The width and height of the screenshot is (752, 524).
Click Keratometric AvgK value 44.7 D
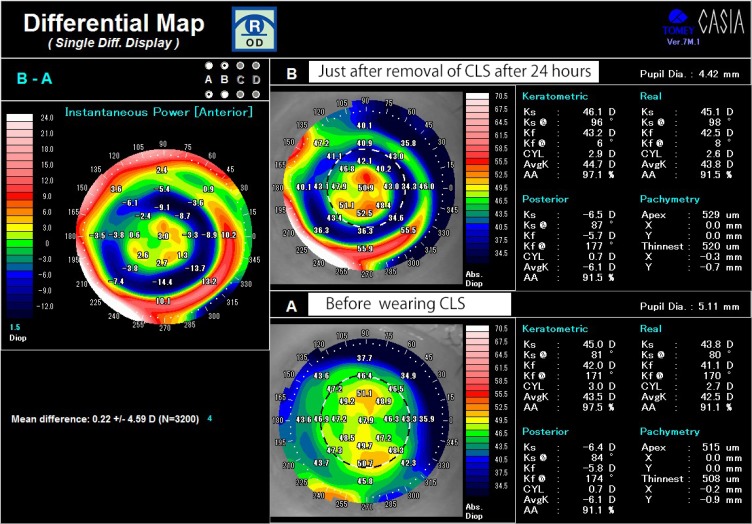click(x=599, y=164)
